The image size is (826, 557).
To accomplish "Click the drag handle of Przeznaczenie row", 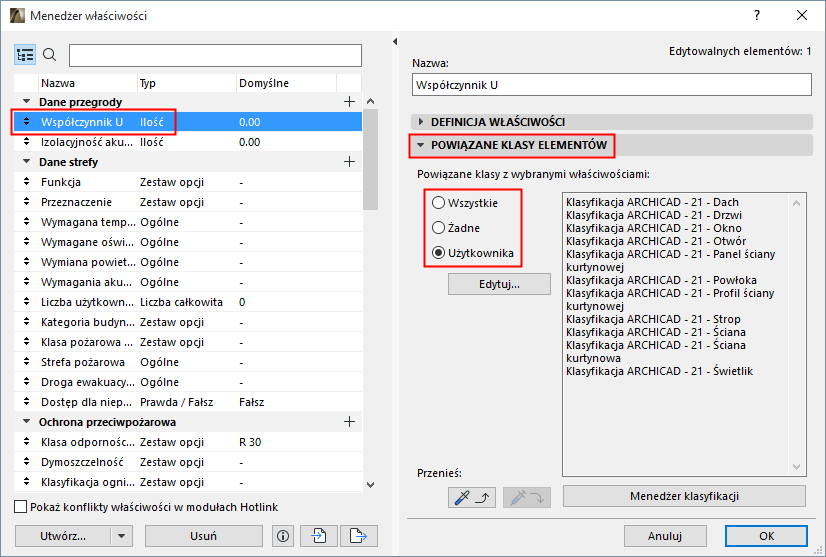I will 26,202.
